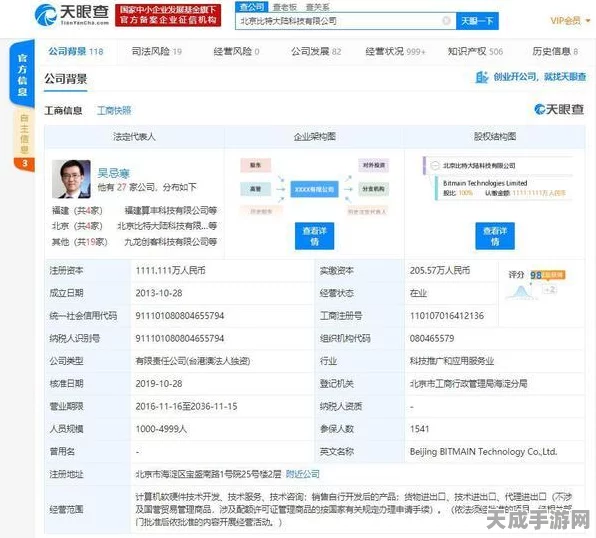The width and height of the screenshot is (596, 538).
Task: Clear the search box with the X icon
Action: (447, 21)
